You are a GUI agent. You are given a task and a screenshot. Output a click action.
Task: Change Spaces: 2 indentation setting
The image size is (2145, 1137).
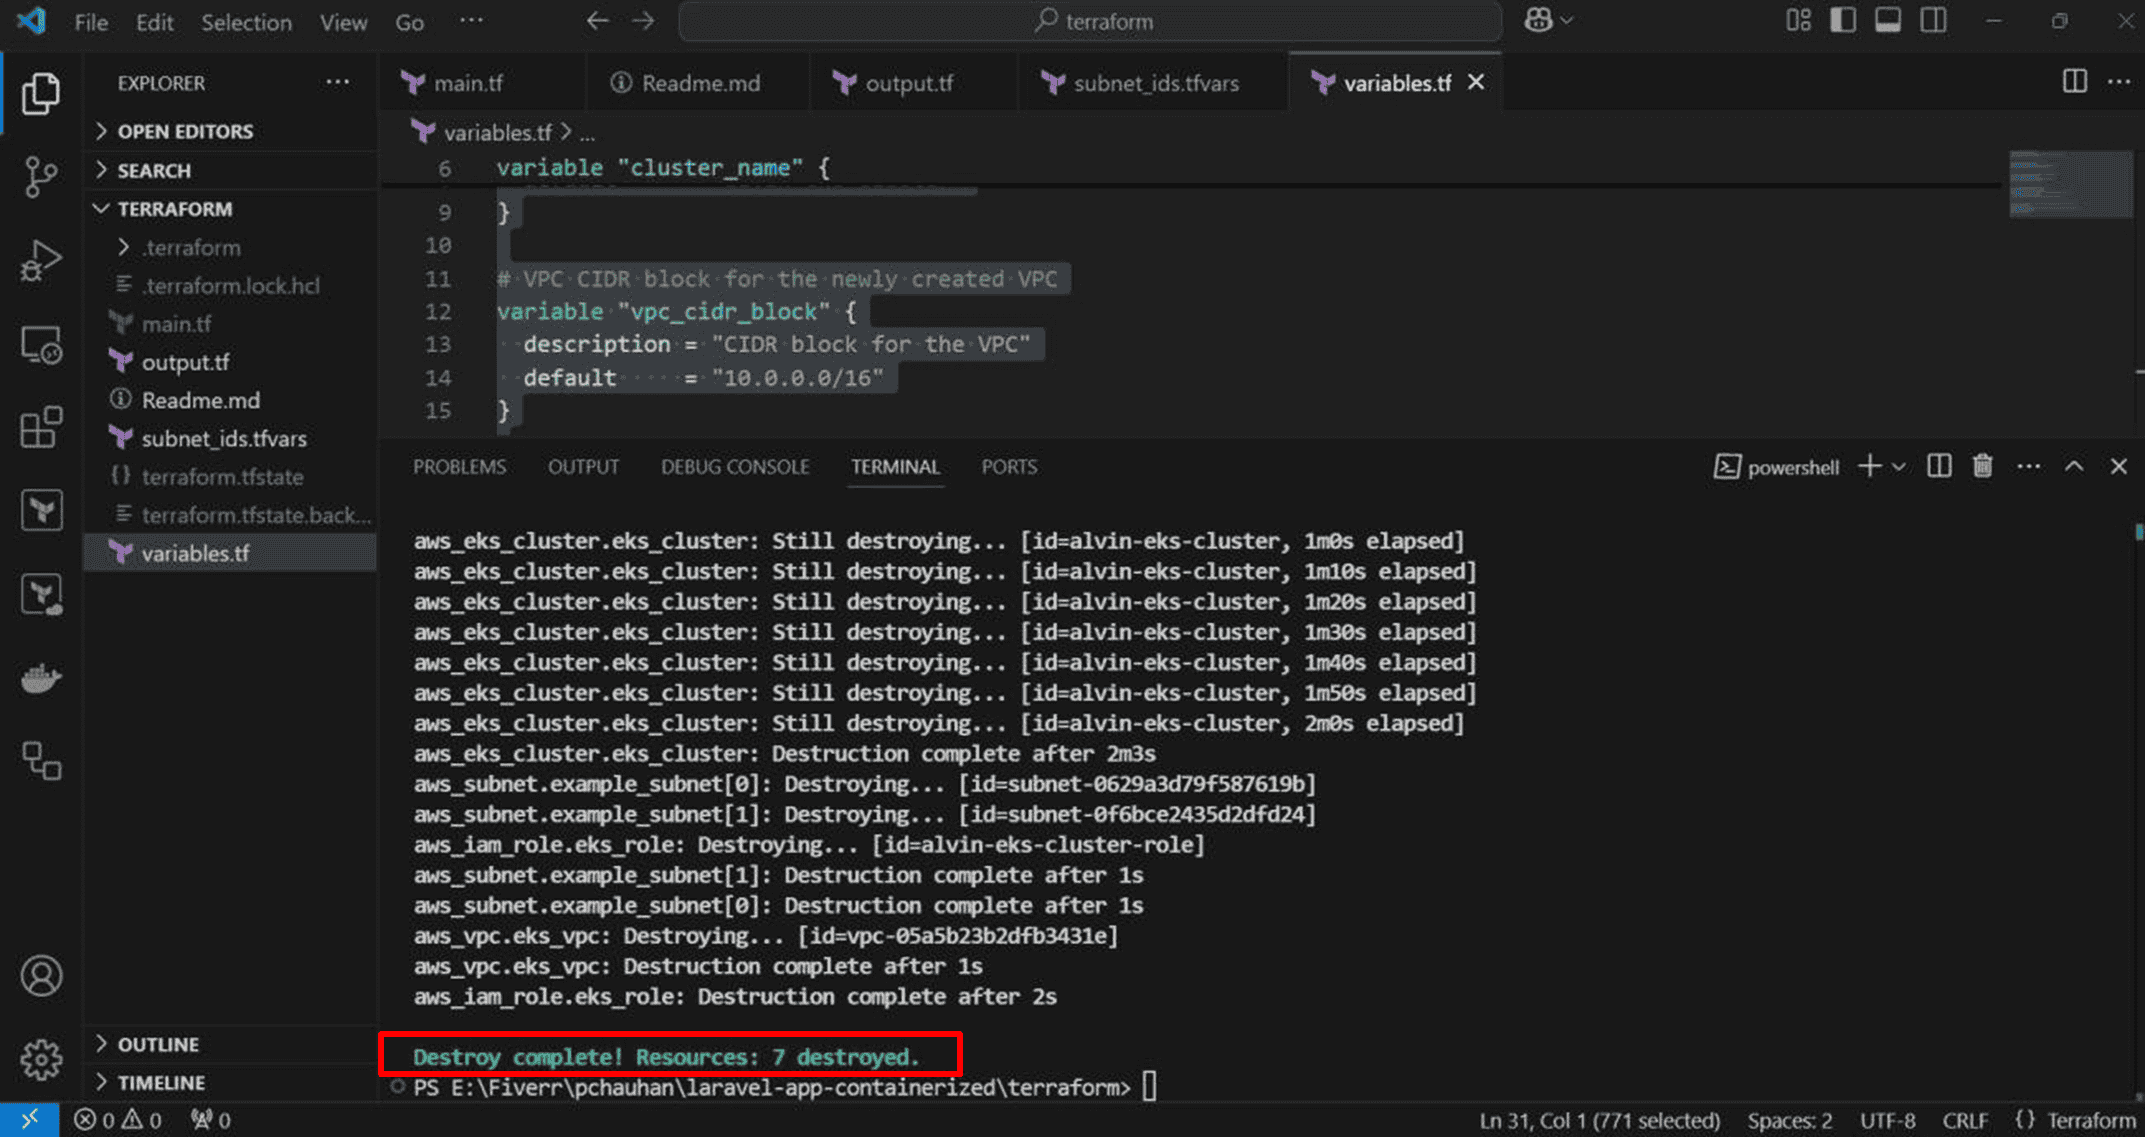point(1790,1120)
